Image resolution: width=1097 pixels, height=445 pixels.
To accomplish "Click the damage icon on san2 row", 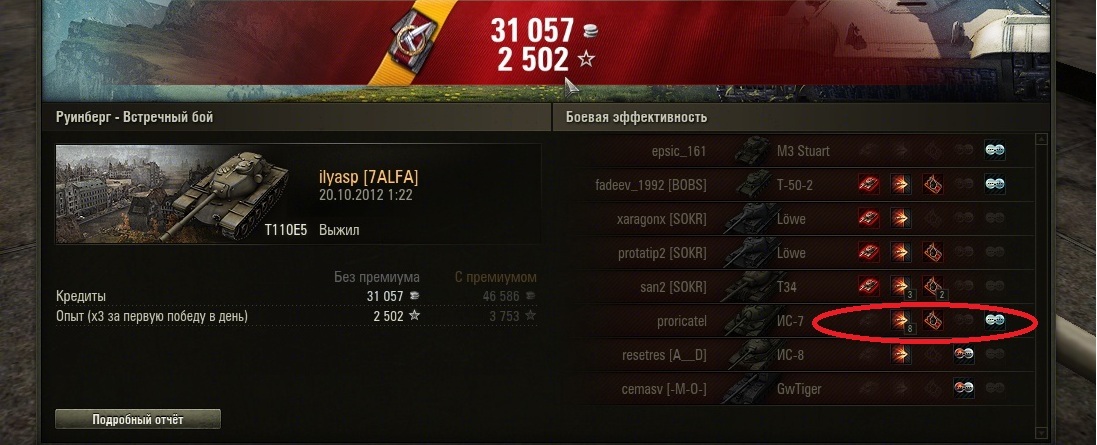I will (x=900, y=285).
